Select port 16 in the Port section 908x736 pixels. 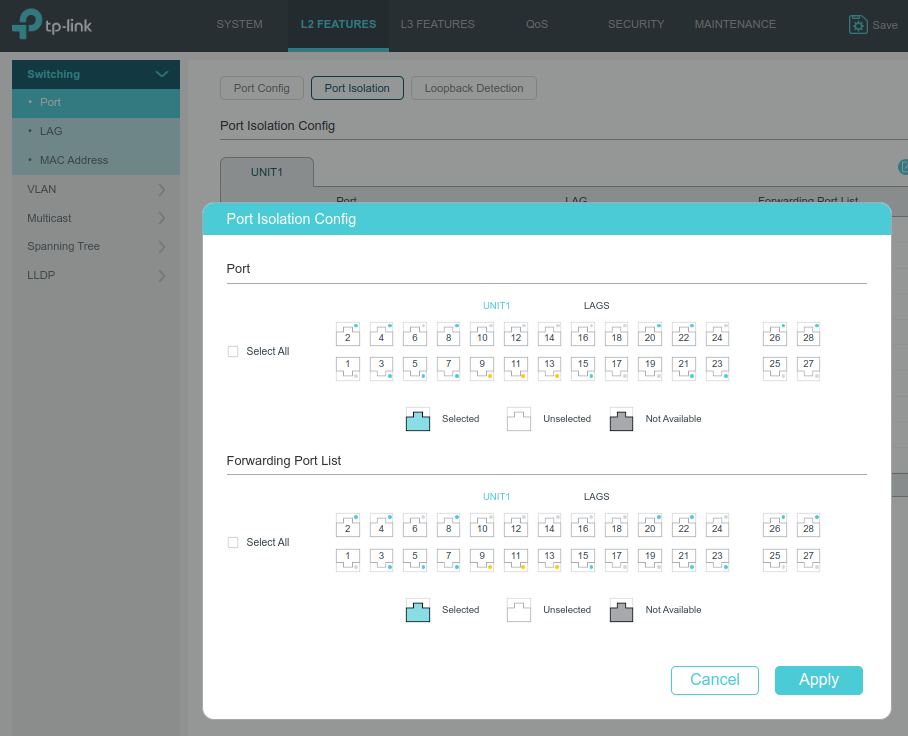[x=583, y=334]
